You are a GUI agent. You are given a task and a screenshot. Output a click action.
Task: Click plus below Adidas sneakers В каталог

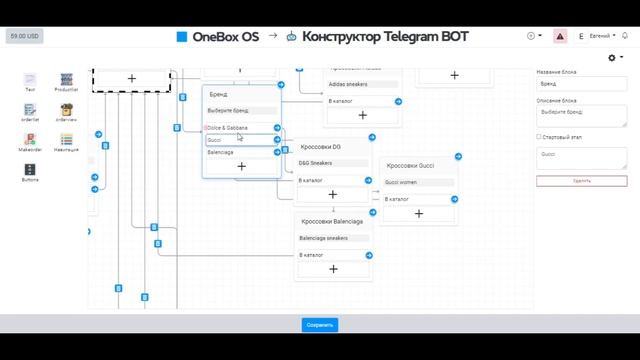(362, 116)
